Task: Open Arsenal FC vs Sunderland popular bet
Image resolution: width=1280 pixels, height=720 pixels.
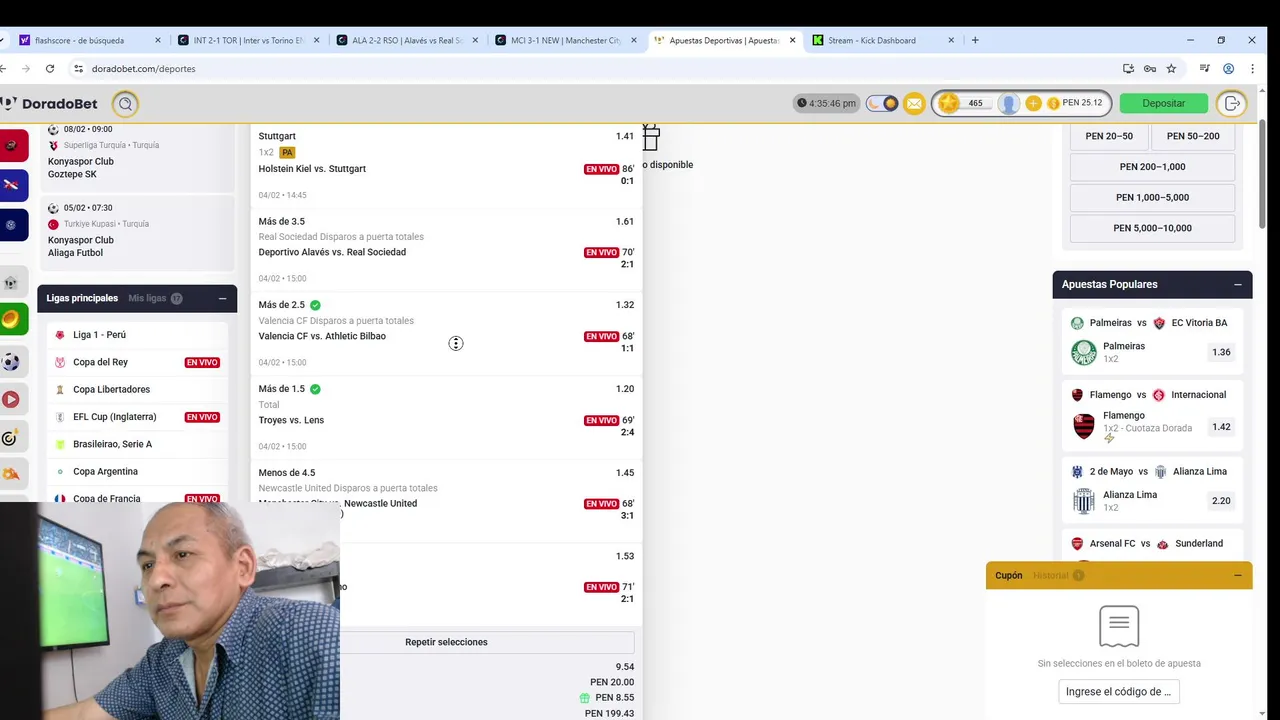Action: [1152, 544]
